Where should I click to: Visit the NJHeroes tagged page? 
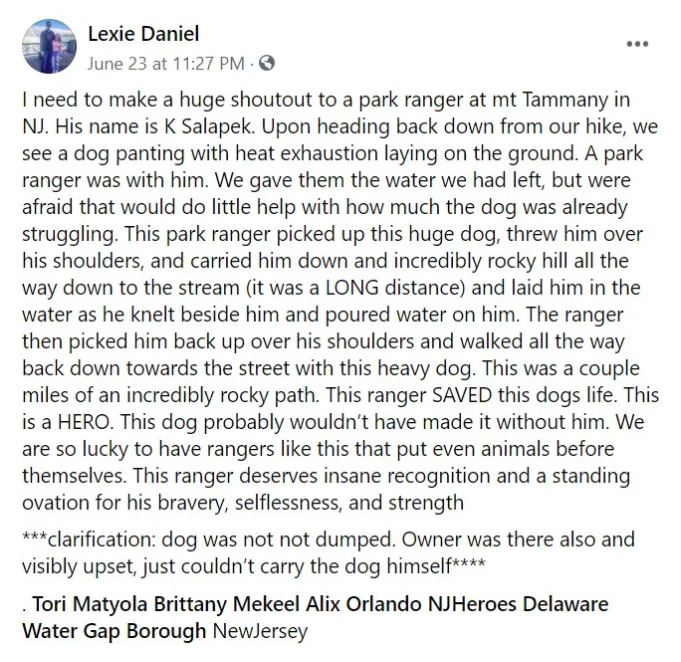(472, 604)
